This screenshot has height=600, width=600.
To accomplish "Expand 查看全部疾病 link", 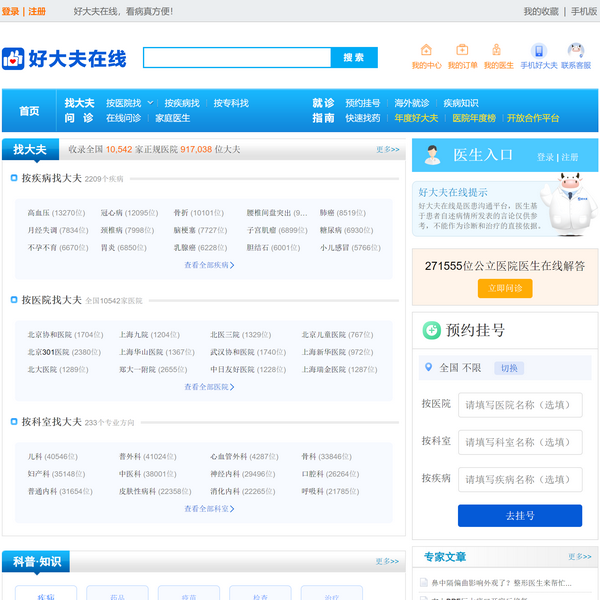I will (208, 266).
